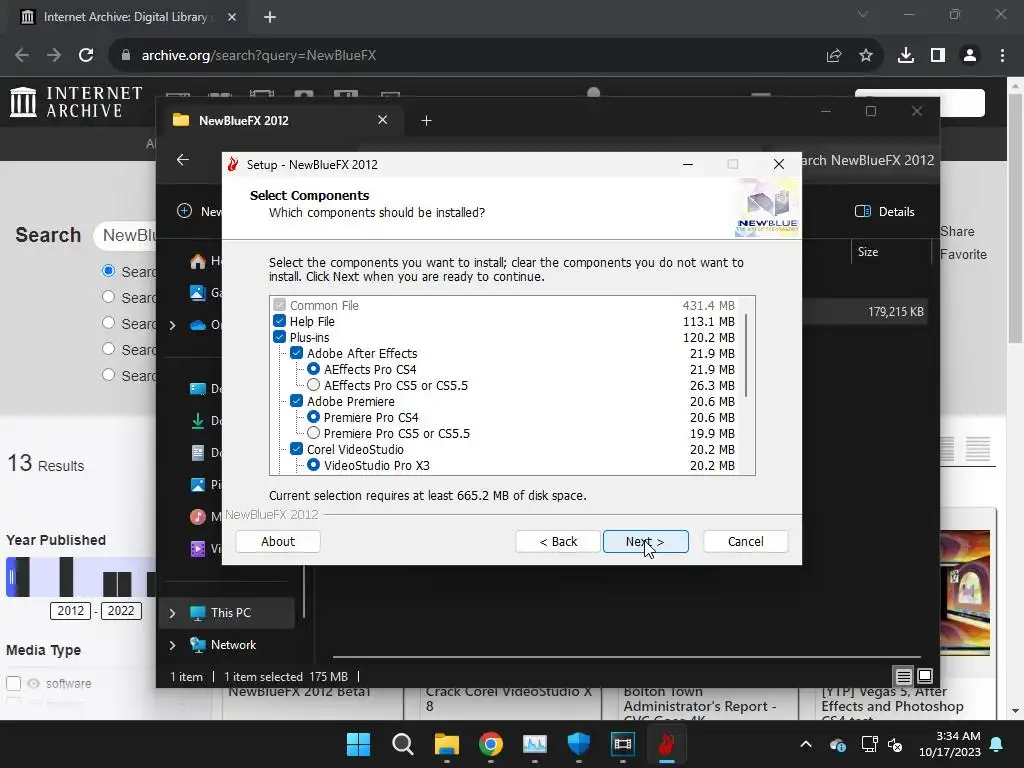Select AEffects Pro CS5 or CS5.5 option
Image resolution: width=1024 pixels, height=768 pixels.
click(313, 385)
